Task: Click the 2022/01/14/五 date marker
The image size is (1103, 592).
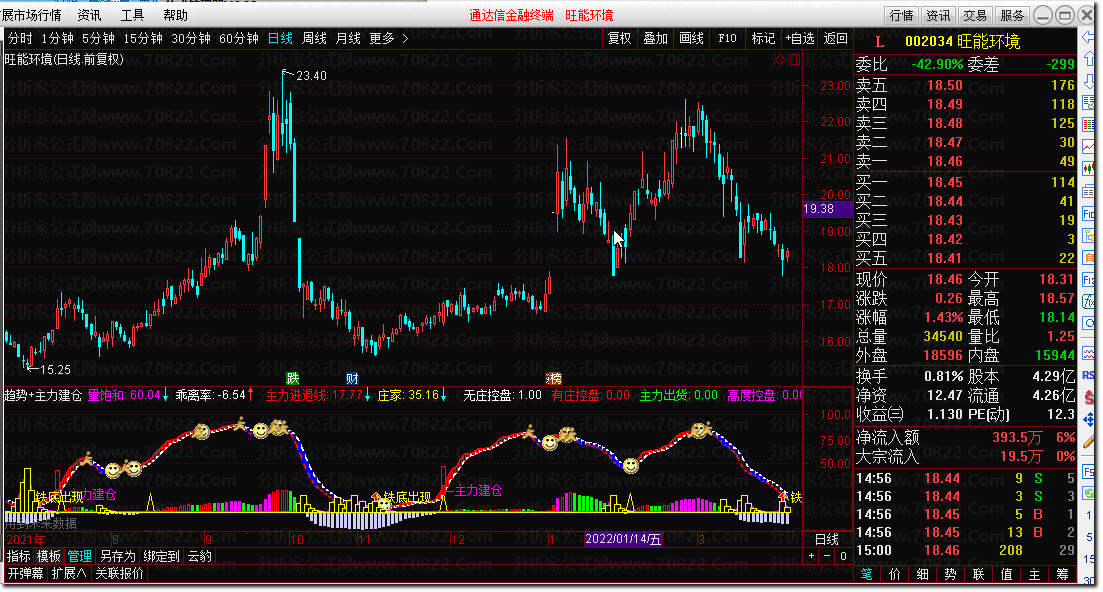Action: click(623, 539)
